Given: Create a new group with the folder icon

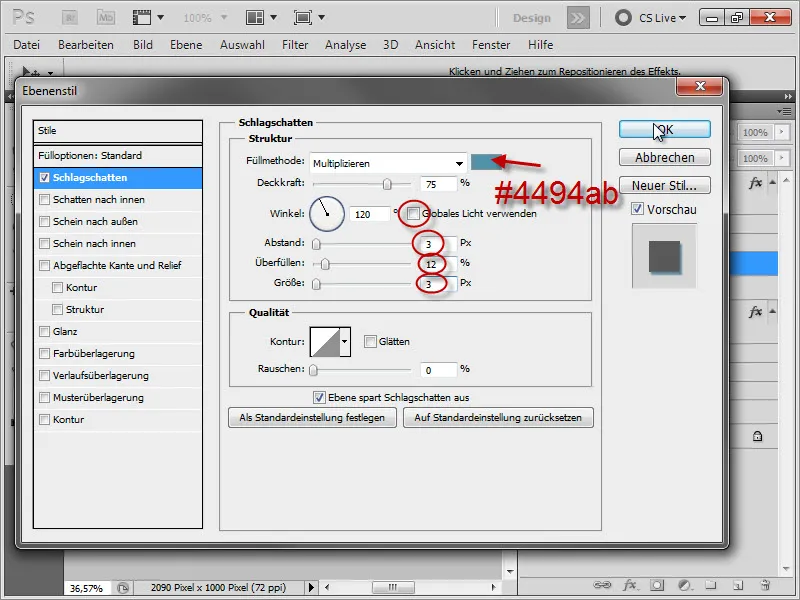Looking at the screenshot, I should click(x=711, y=585).
